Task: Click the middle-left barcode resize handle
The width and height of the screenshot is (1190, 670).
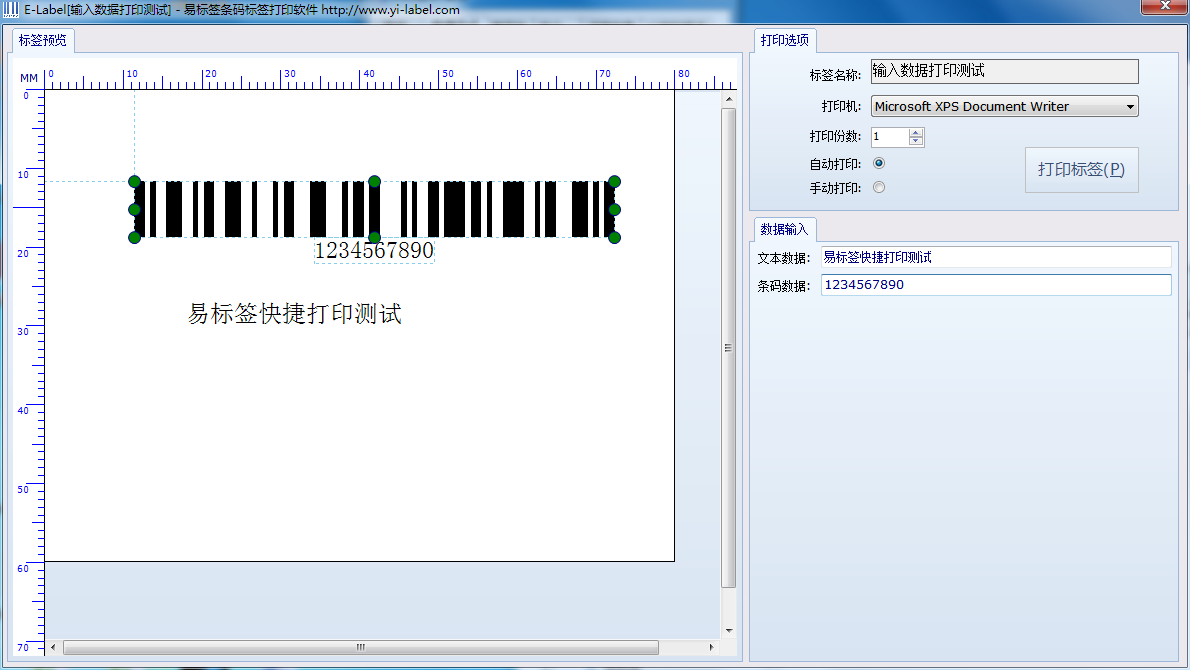Action: (134, 209)
